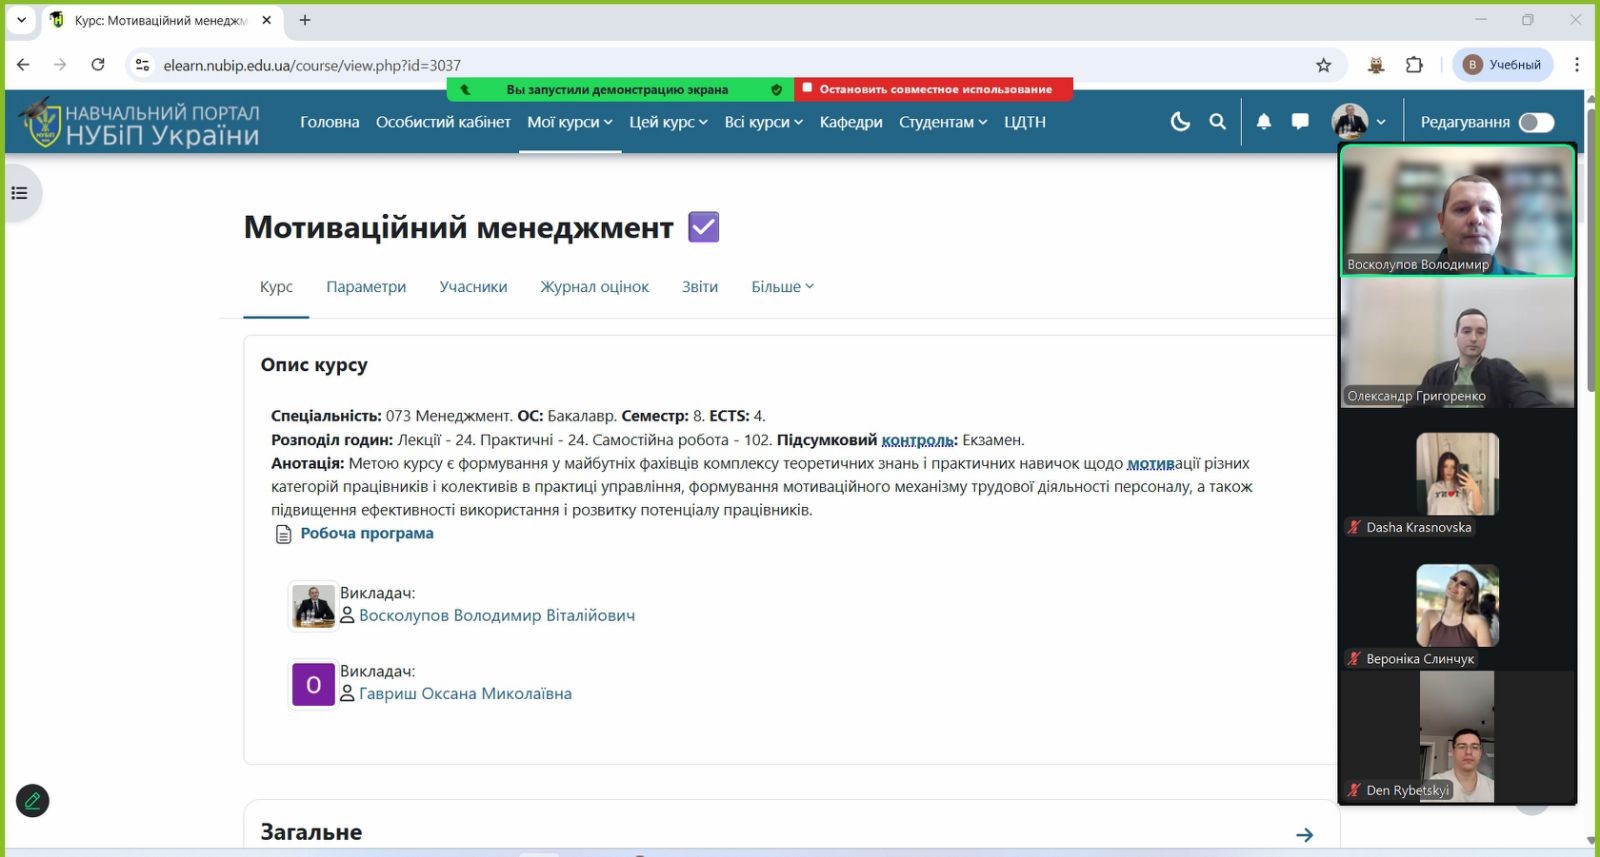Select Вероніка Слинчук participant tile

coord(1457,606)
